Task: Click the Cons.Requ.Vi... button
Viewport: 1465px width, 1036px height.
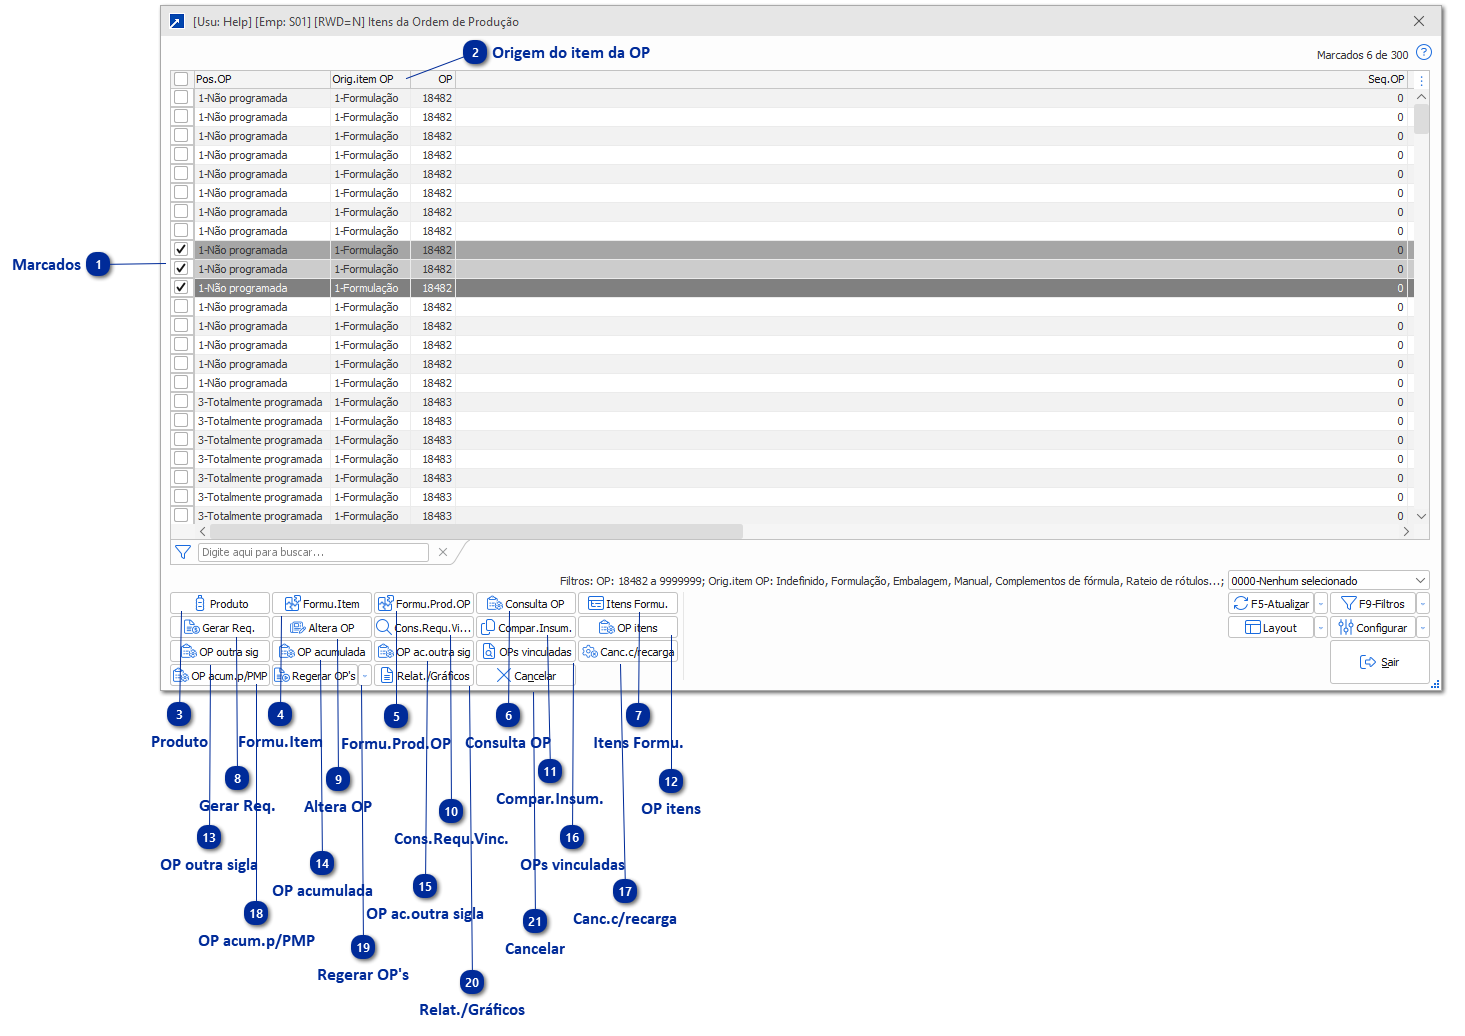Action: coord(424,628)
